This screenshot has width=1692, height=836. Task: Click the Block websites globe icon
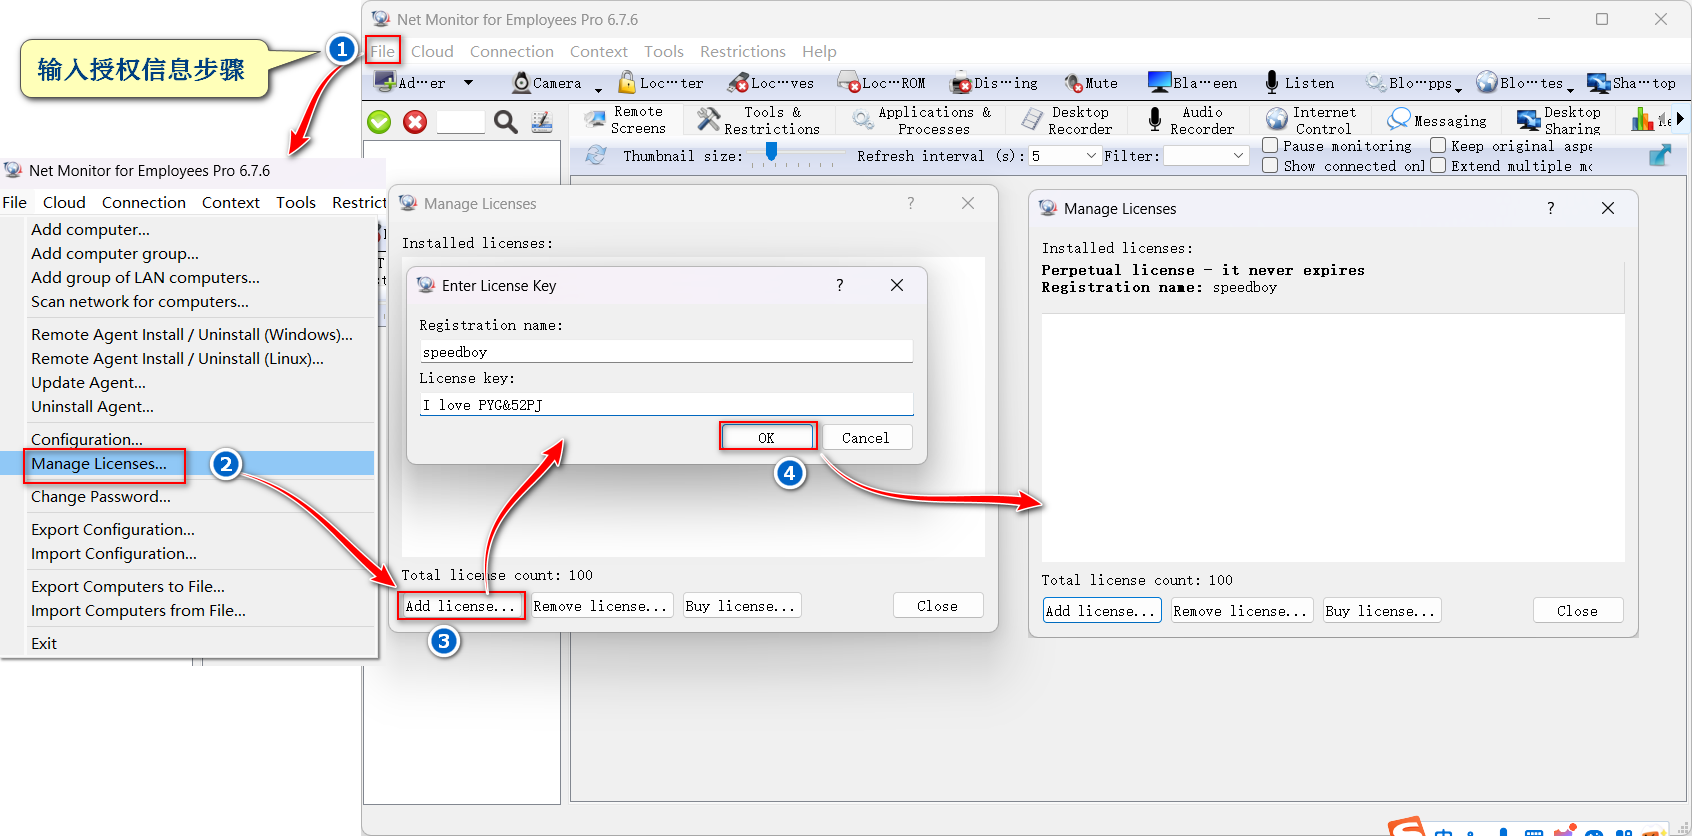1487,82
